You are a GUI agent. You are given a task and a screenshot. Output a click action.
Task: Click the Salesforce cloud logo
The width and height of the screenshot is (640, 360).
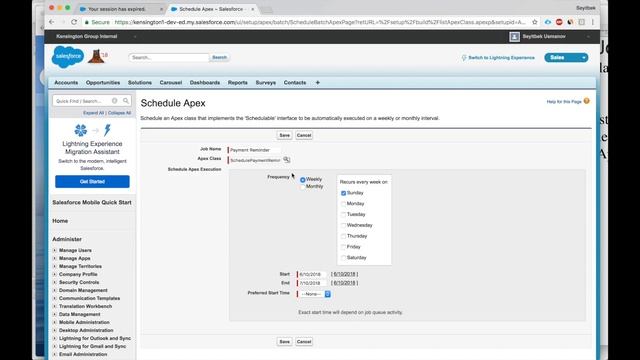coord(68,57)
